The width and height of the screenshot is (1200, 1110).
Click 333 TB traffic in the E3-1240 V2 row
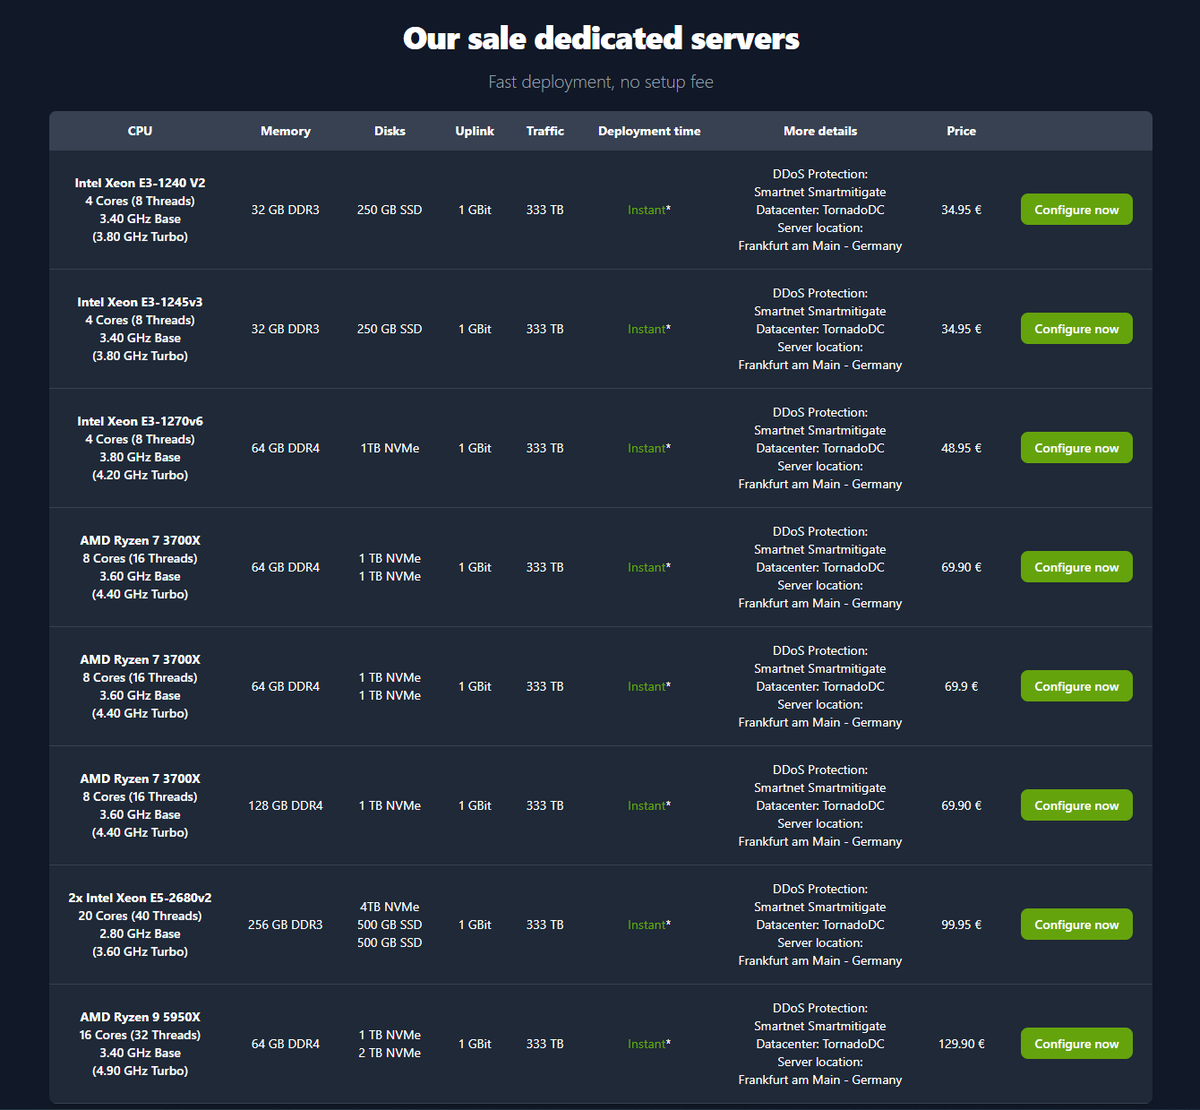pyautogui.click(x=545, y=210)
